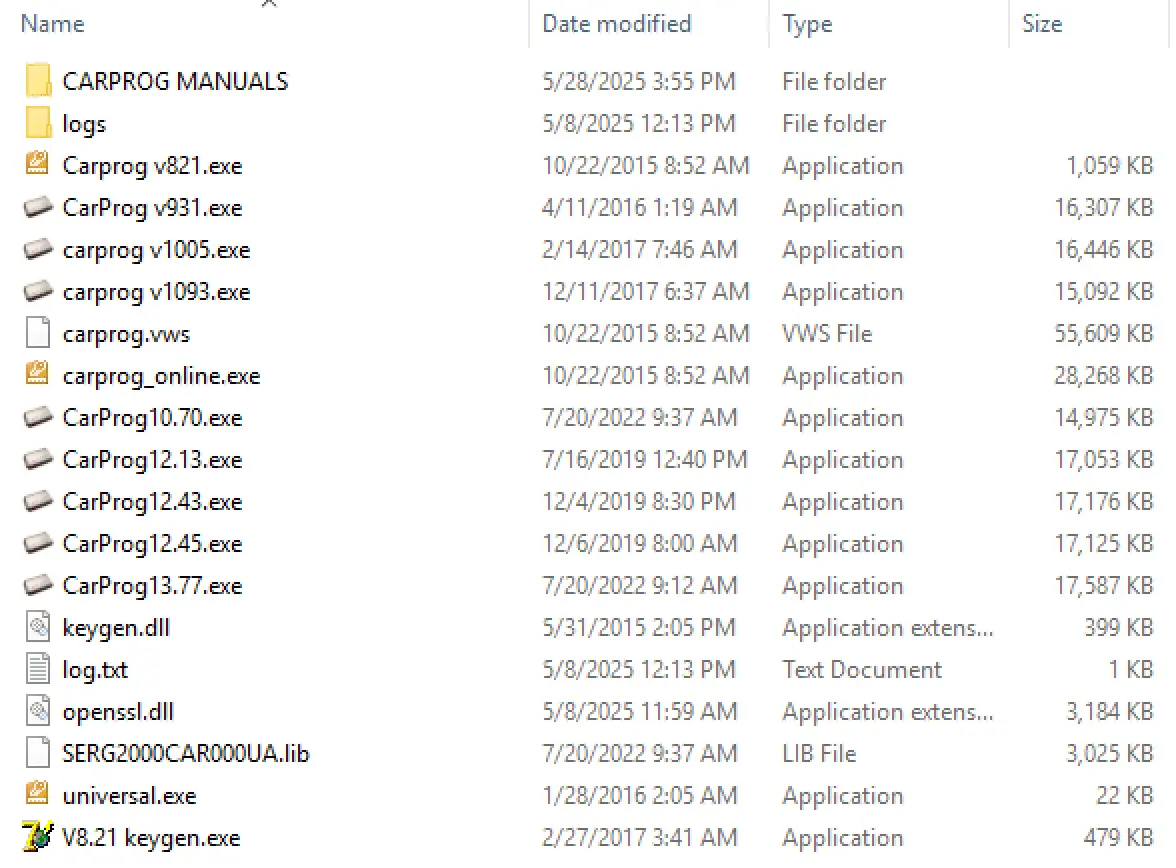Select the file name CarProg v931.exe
Screen dimensions: 1176x868
[152, 208]
